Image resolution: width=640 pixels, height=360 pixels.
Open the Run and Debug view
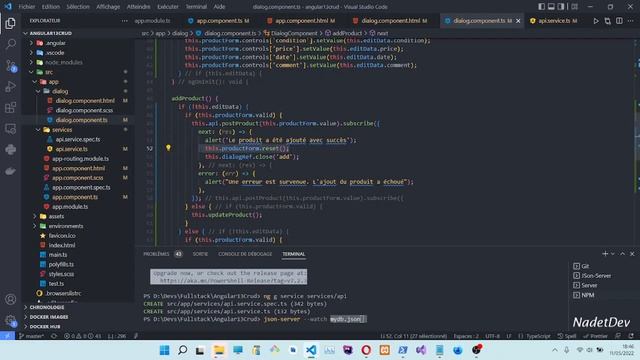(x=11, y=87)
